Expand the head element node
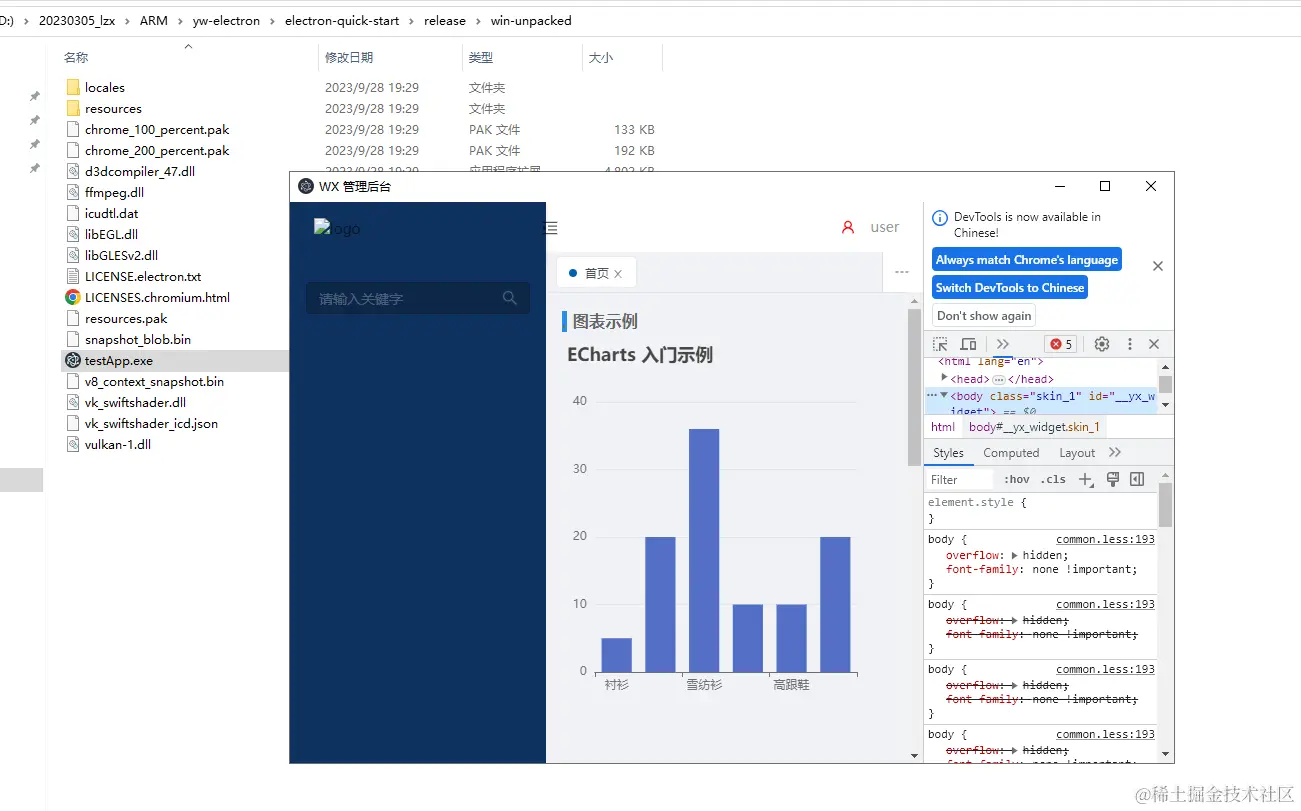The image size is (1301, 811). (x=945, y=378)
